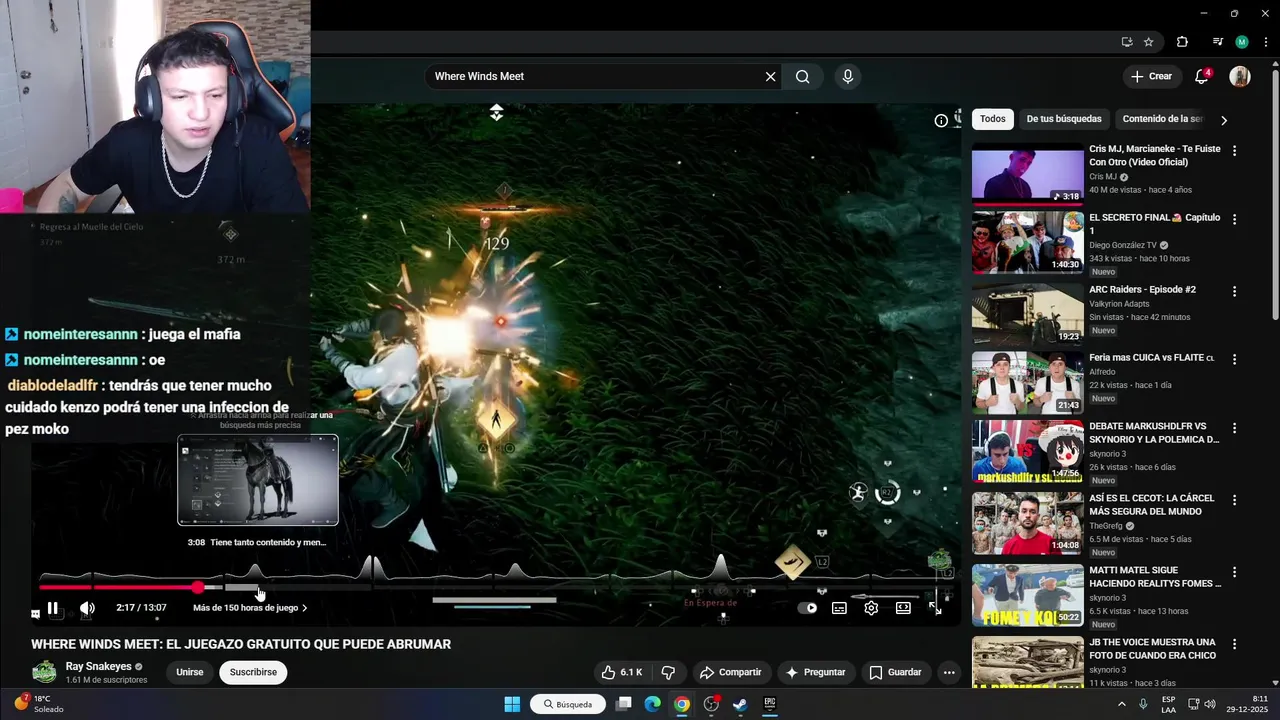Bookmark the page with the star icon
This screenshot has height=720, width=1280.
coord(1149,42)
